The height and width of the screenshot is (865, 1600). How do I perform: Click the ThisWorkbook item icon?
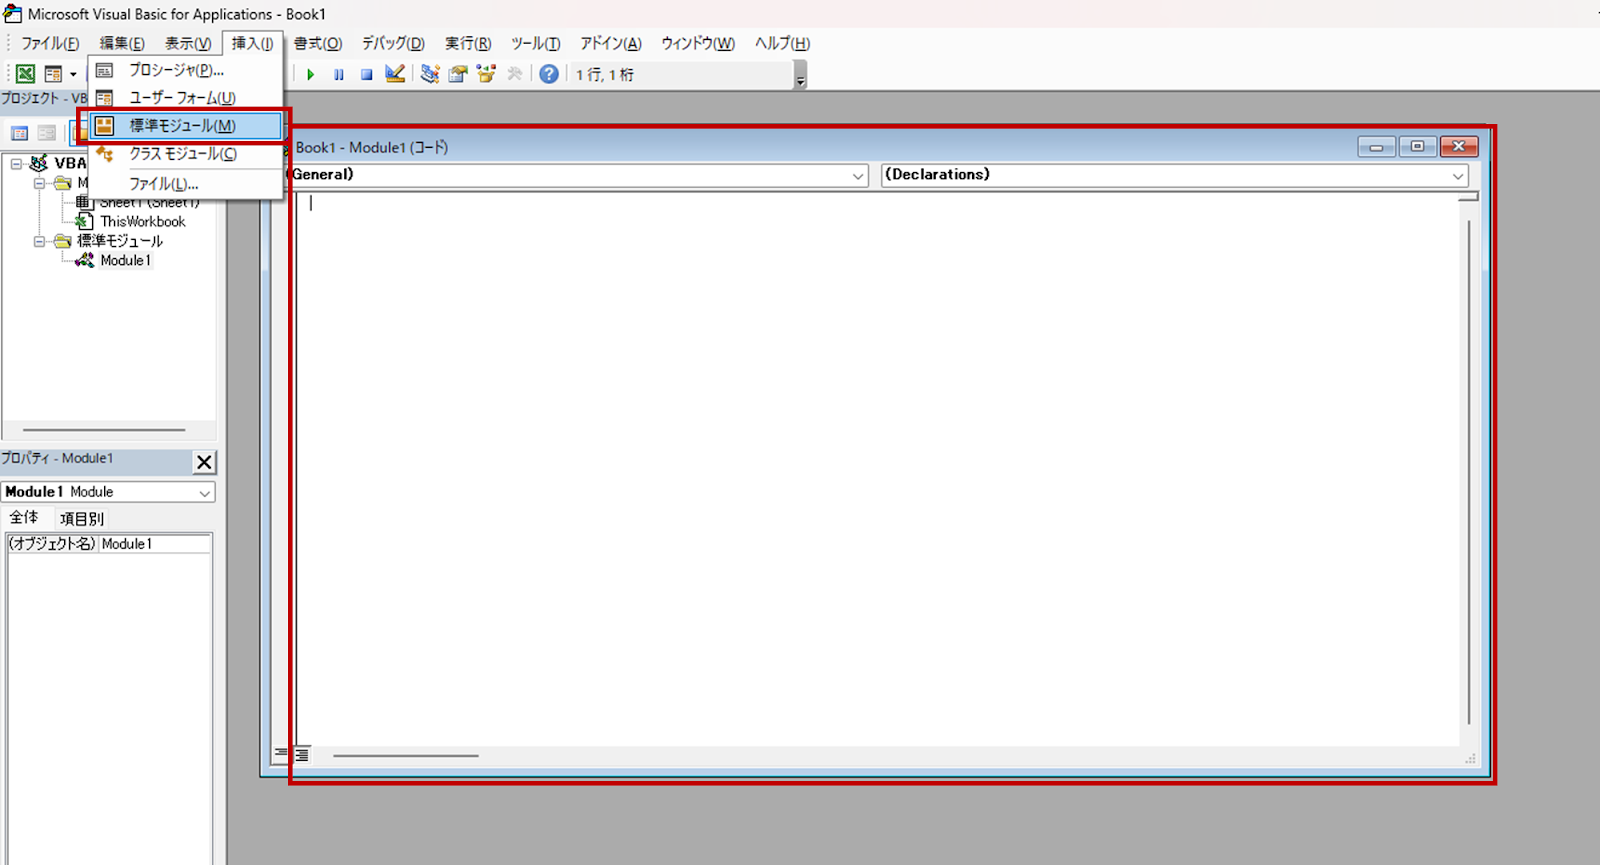click(85, 221)
